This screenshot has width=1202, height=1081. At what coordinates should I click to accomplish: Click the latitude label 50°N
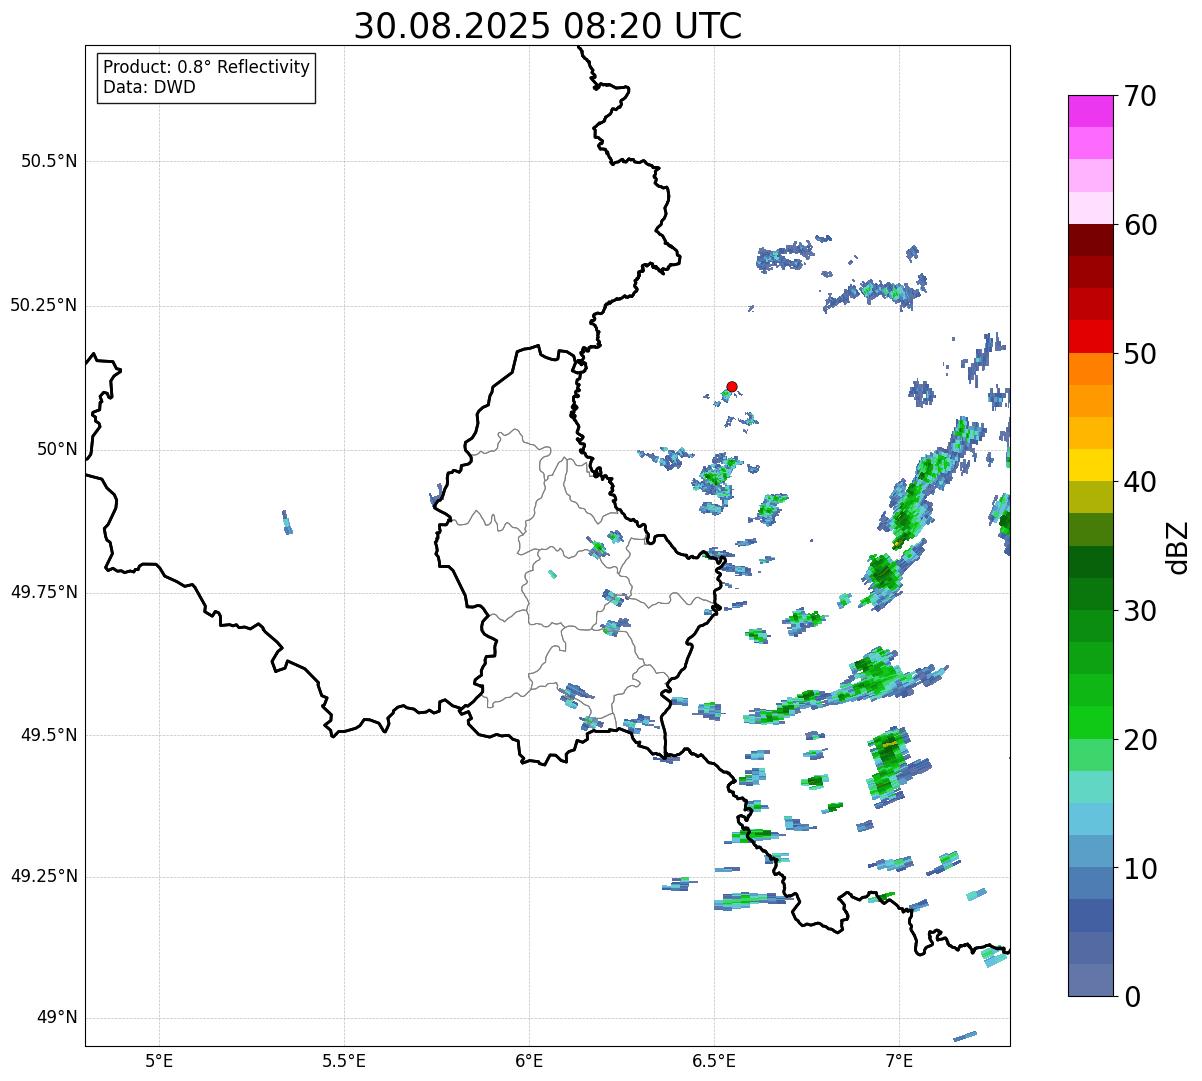click(x=57, y=449)
